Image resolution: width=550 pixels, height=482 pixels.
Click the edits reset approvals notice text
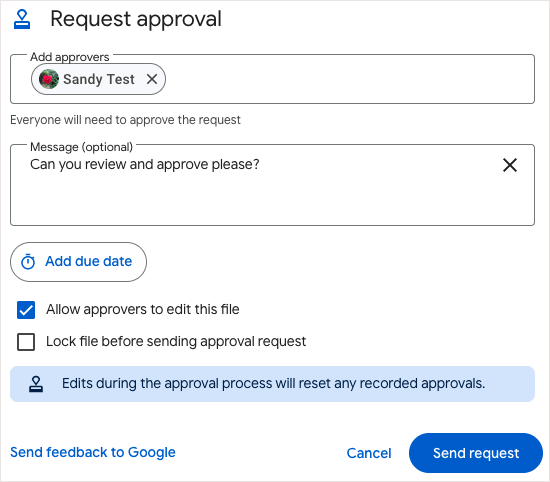coord(273,383)
